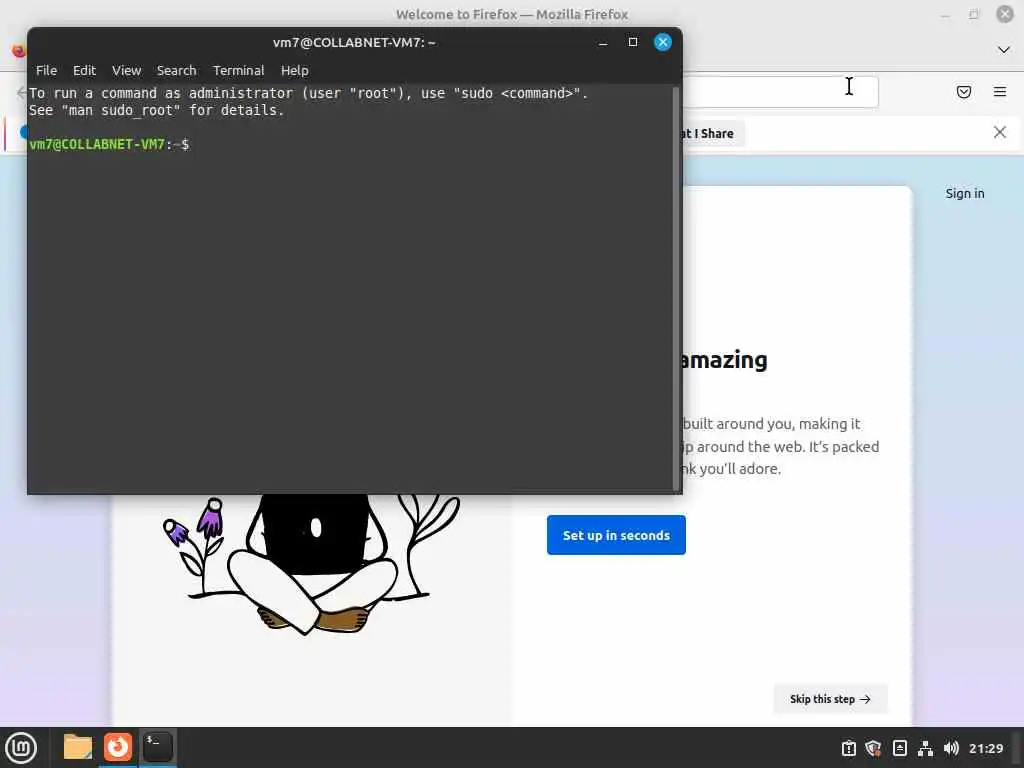Click the sudo command hint text line
This screenshot has width=1024, height=768.
(x=308, y=93)
